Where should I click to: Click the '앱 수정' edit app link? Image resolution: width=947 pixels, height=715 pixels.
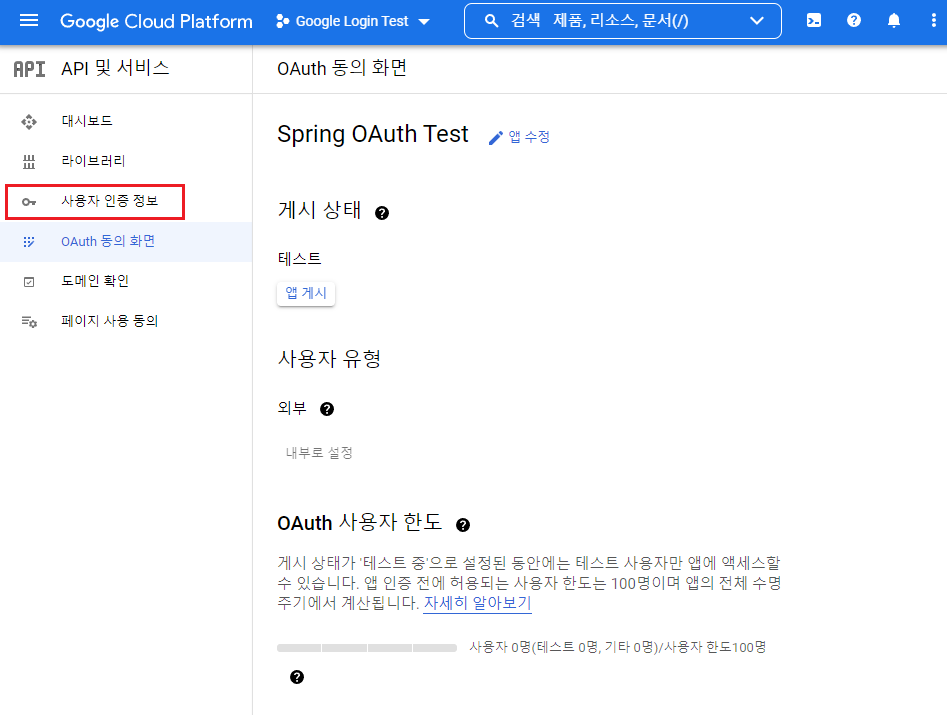[x=520, y=137]
